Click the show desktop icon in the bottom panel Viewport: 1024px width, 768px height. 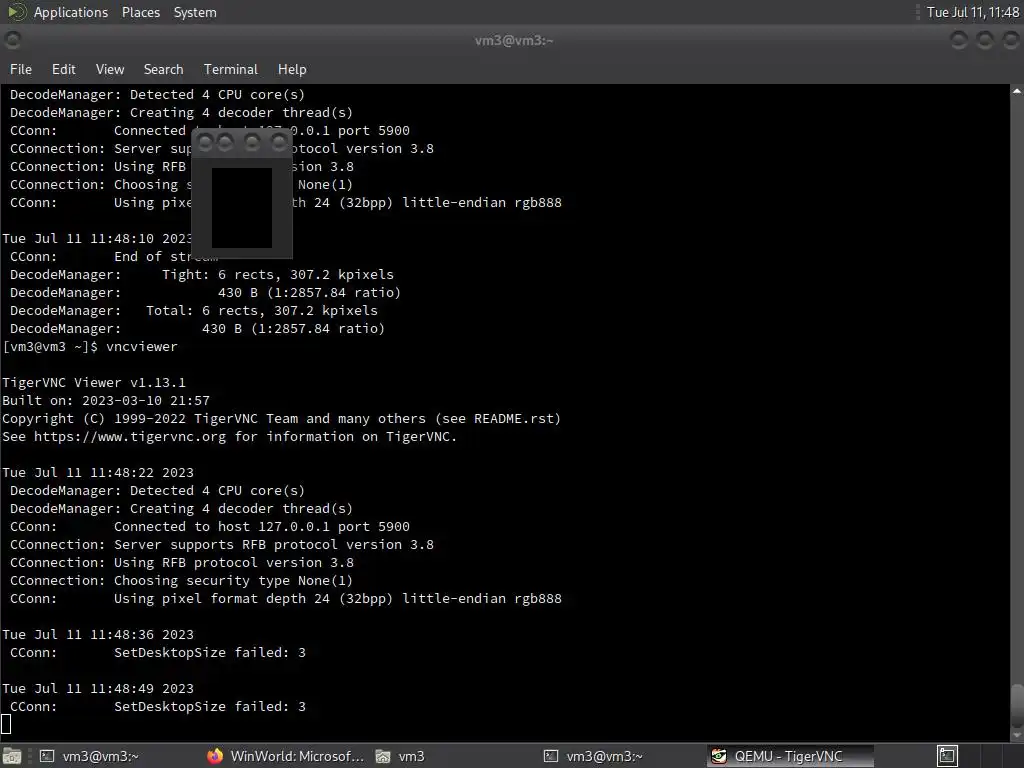[12, 756]
